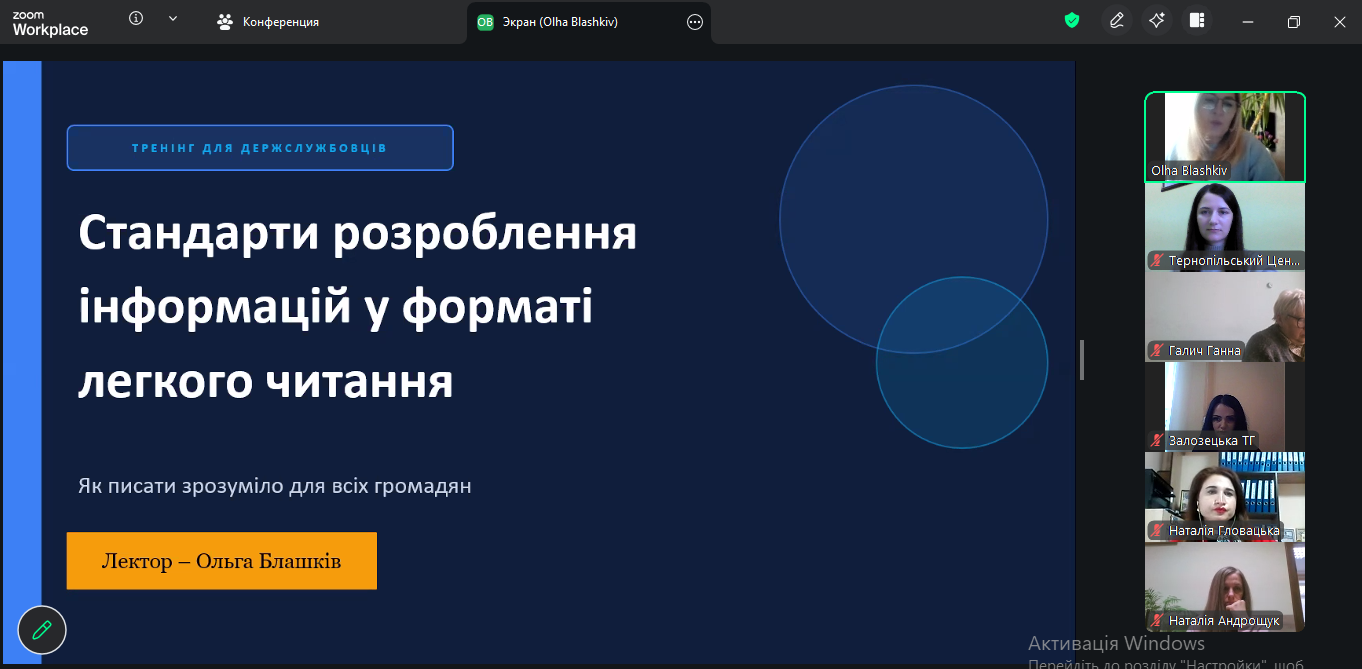Click the orange Лектор – Ольга Блашків label

coord(221,561)
